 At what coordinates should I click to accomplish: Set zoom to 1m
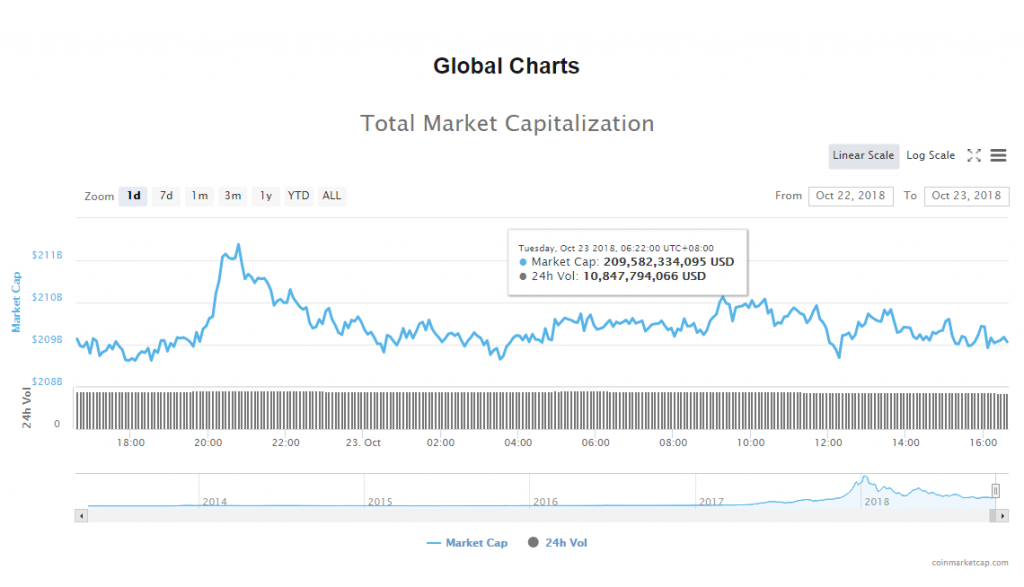click(199, 196)
